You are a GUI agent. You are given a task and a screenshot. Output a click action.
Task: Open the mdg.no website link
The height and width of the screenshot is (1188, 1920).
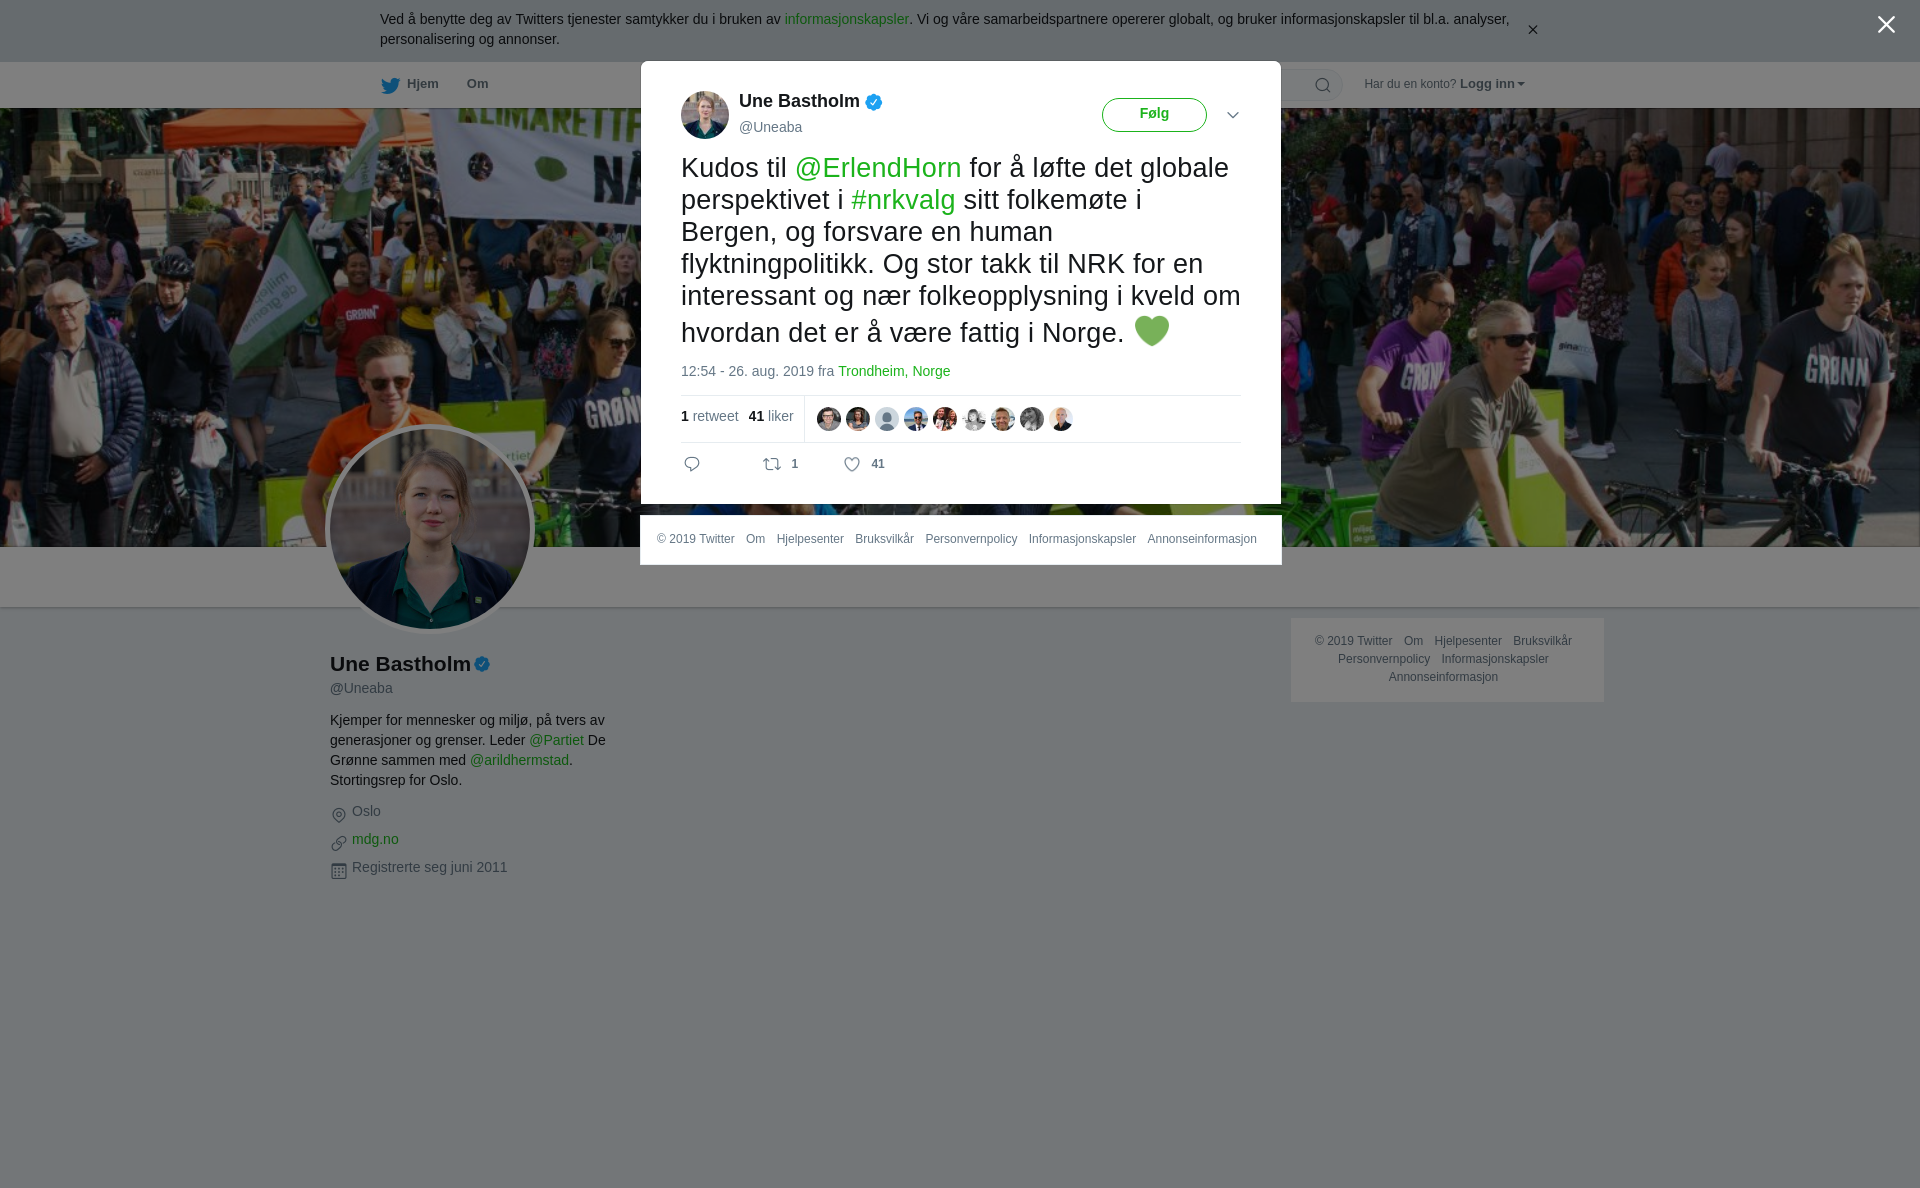click(x=375, y=839)
